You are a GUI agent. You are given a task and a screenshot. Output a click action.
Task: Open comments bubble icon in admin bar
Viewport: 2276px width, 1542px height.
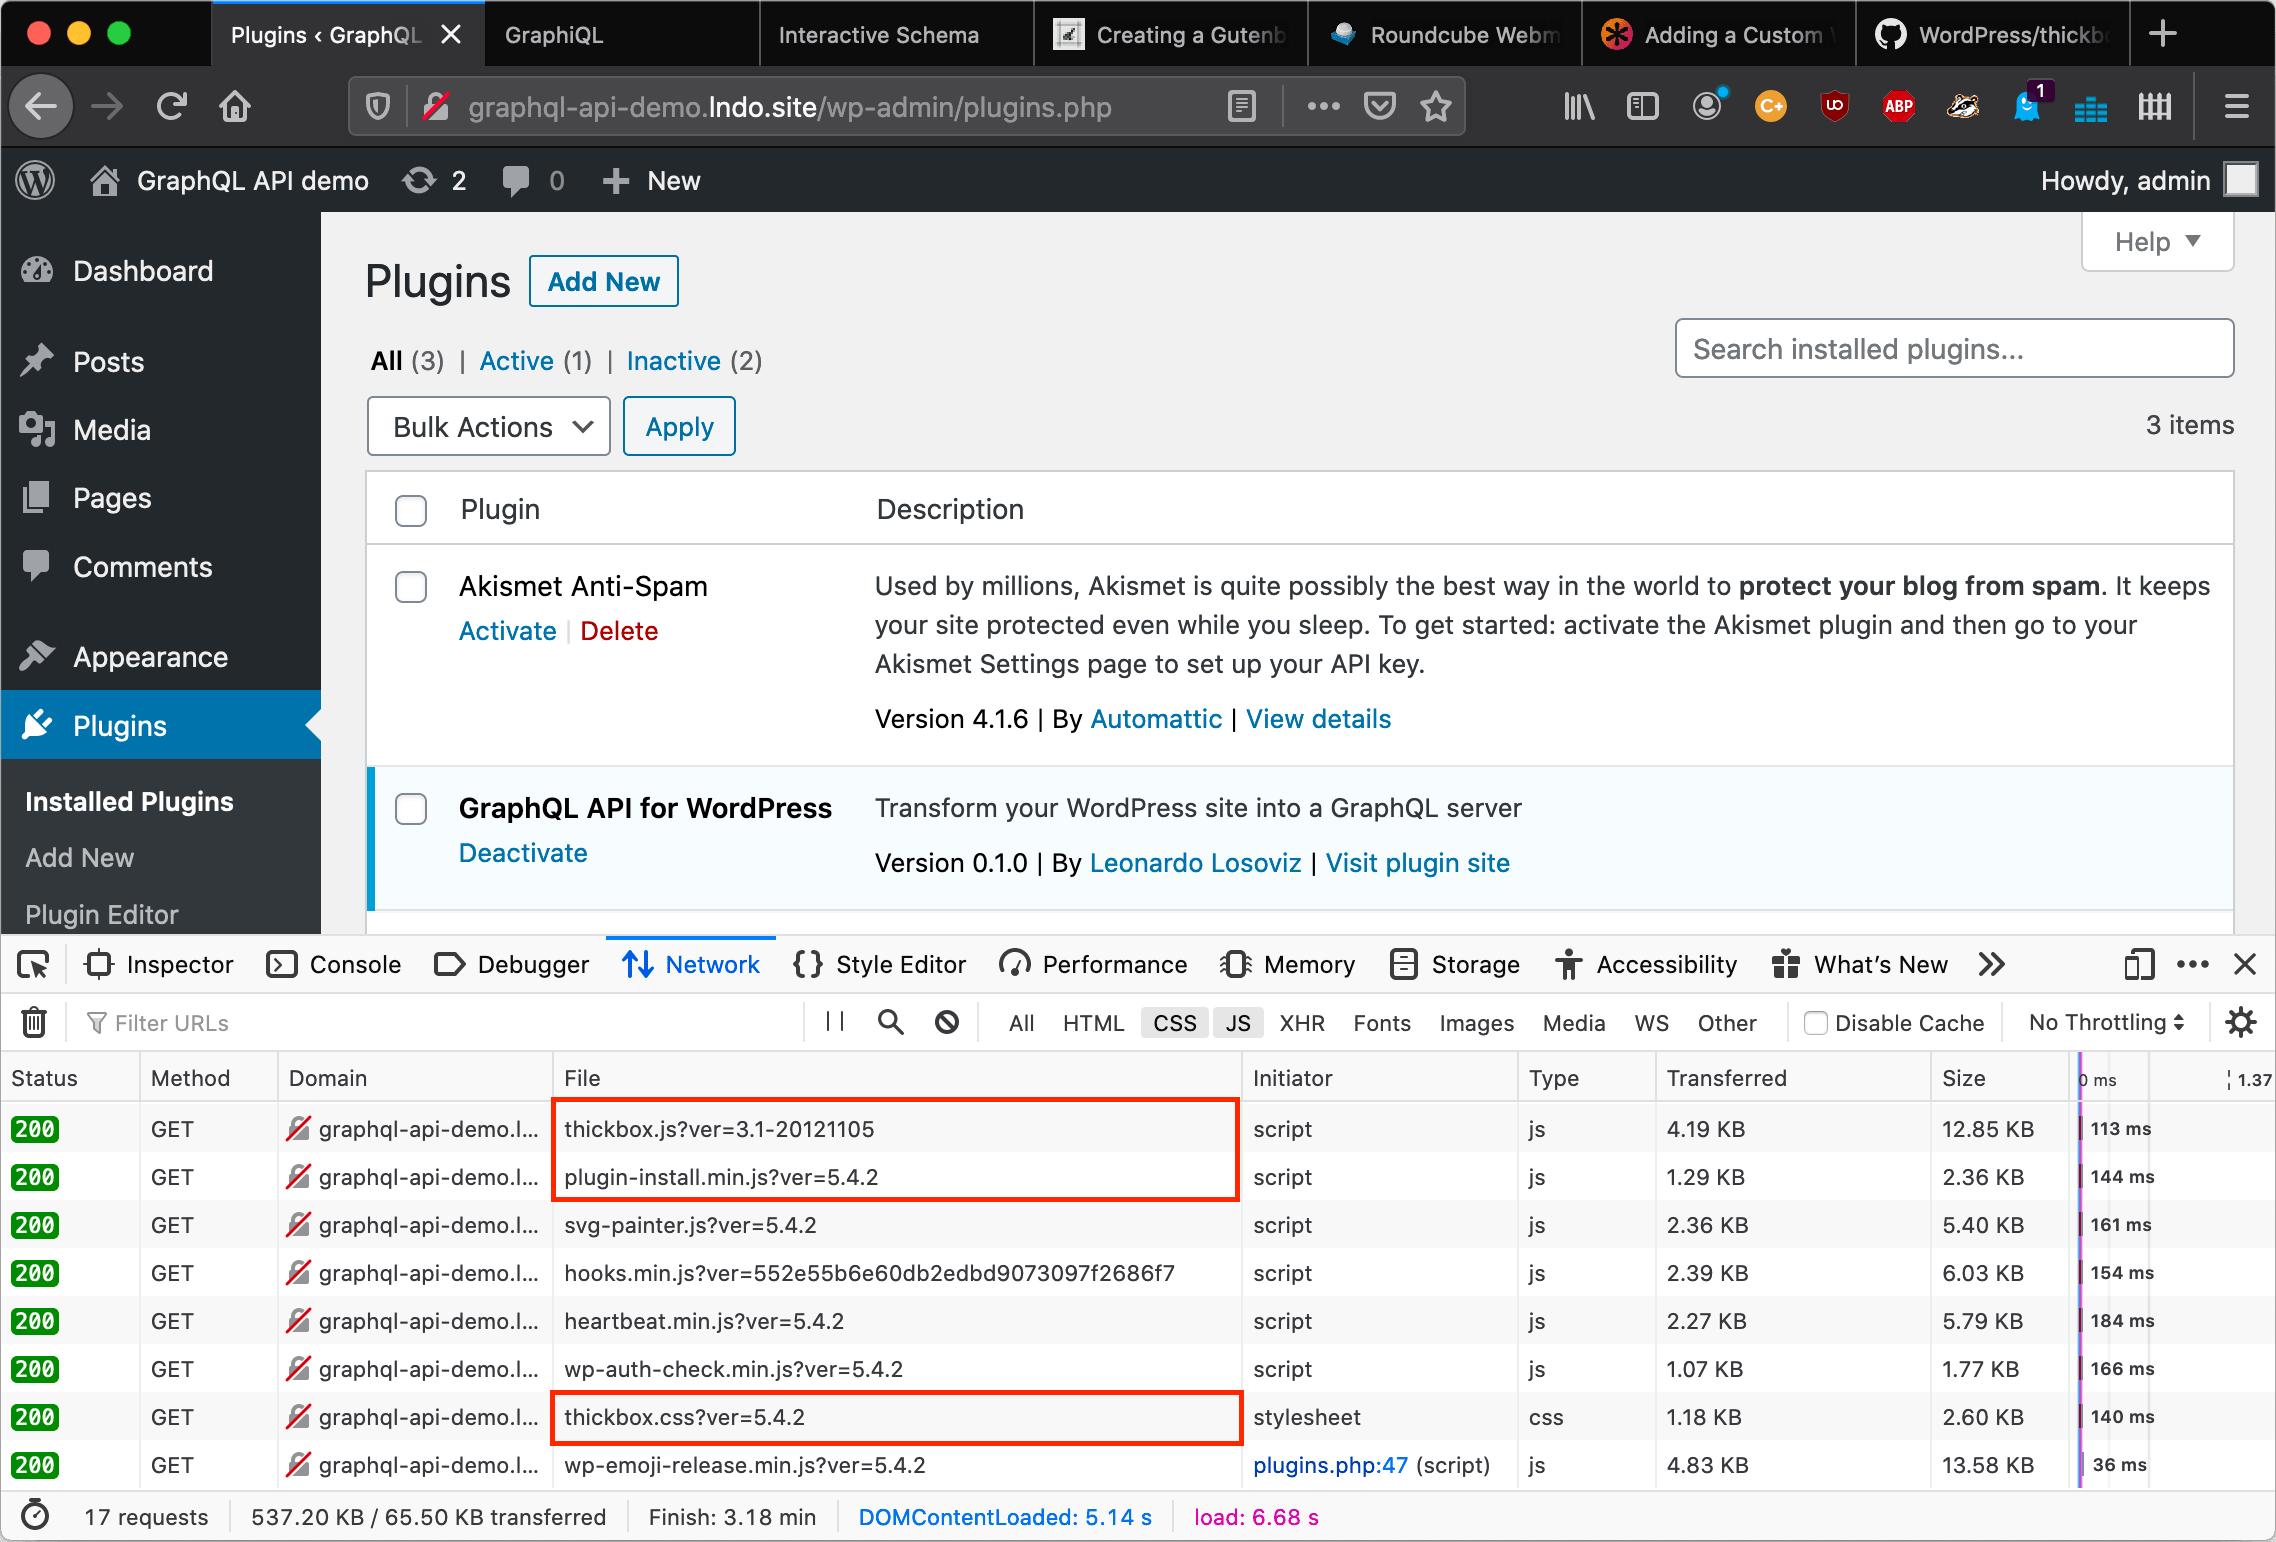[x=532, y=181]
